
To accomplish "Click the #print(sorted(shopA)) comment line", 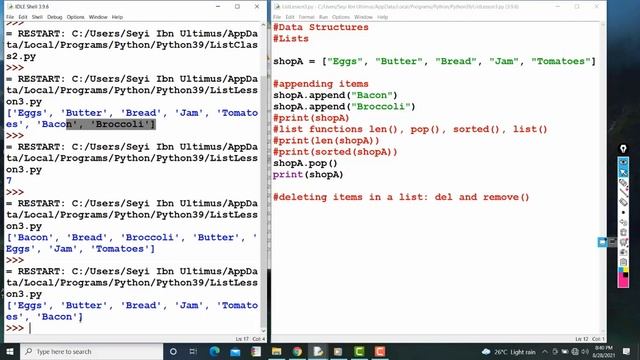I will (335, 152).
